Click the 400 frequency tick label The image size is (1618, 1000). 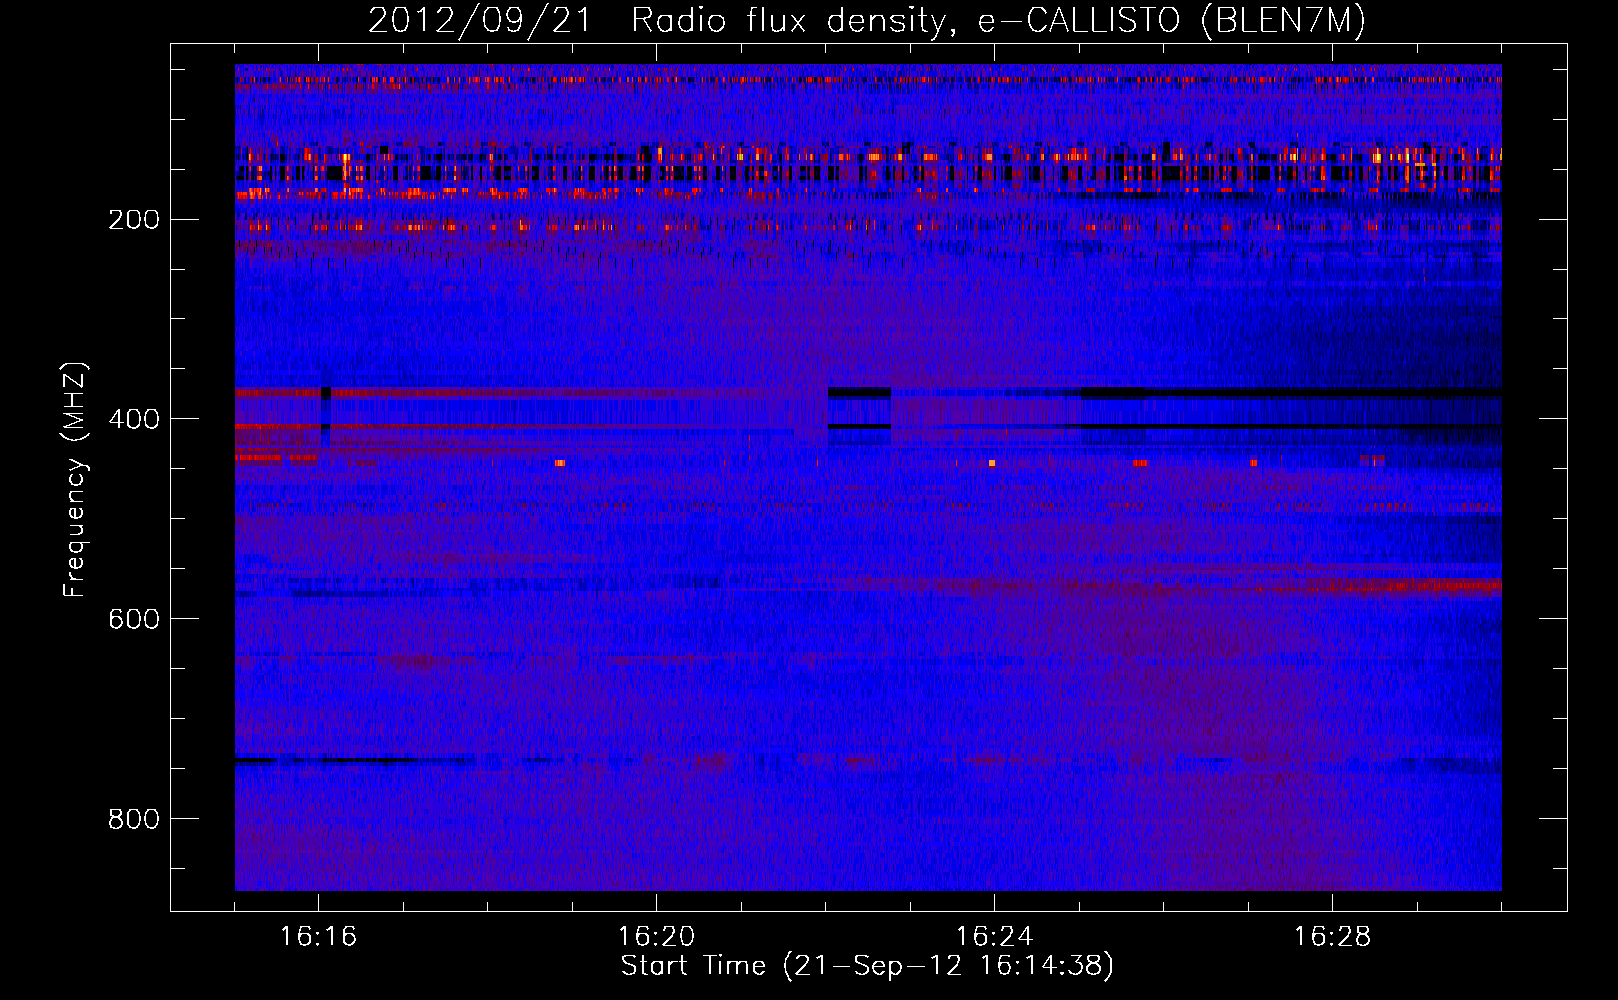click(134, 419)
